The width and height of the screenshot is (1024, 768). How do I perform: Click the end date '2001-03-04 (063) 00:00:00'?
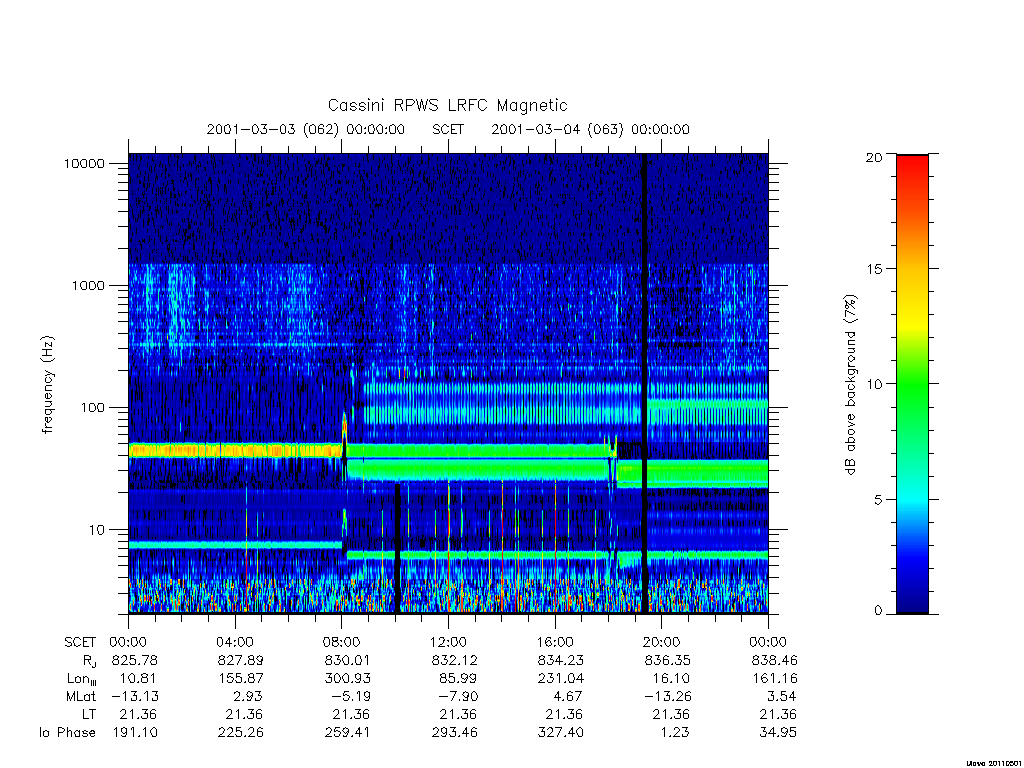tap(590, 129)
